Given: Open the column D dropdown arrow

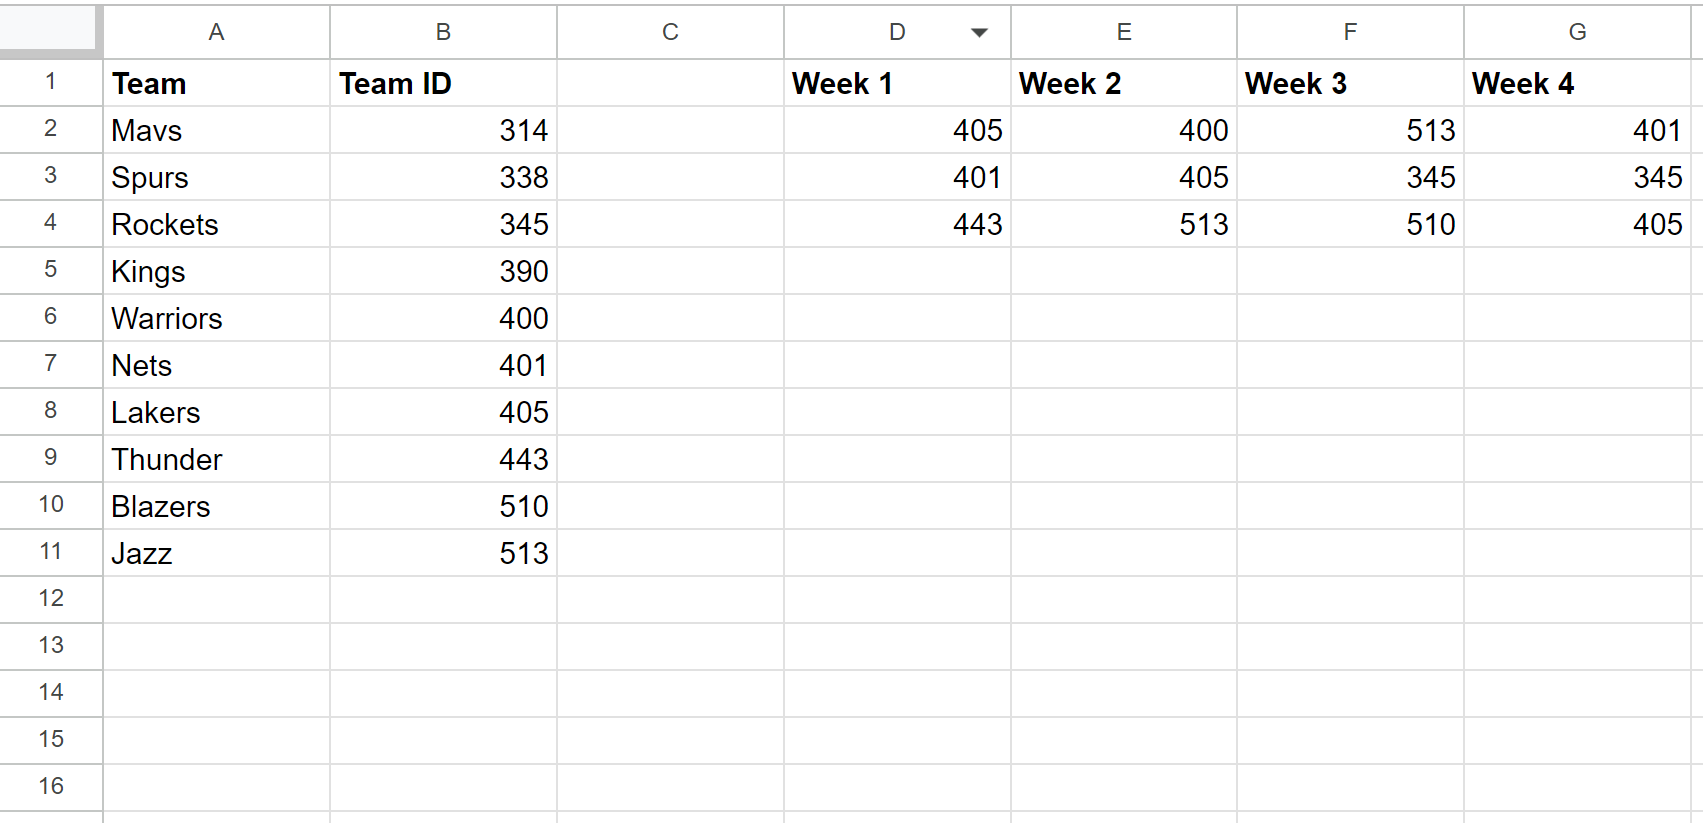Looking at the screenshot, I should 979,33.
